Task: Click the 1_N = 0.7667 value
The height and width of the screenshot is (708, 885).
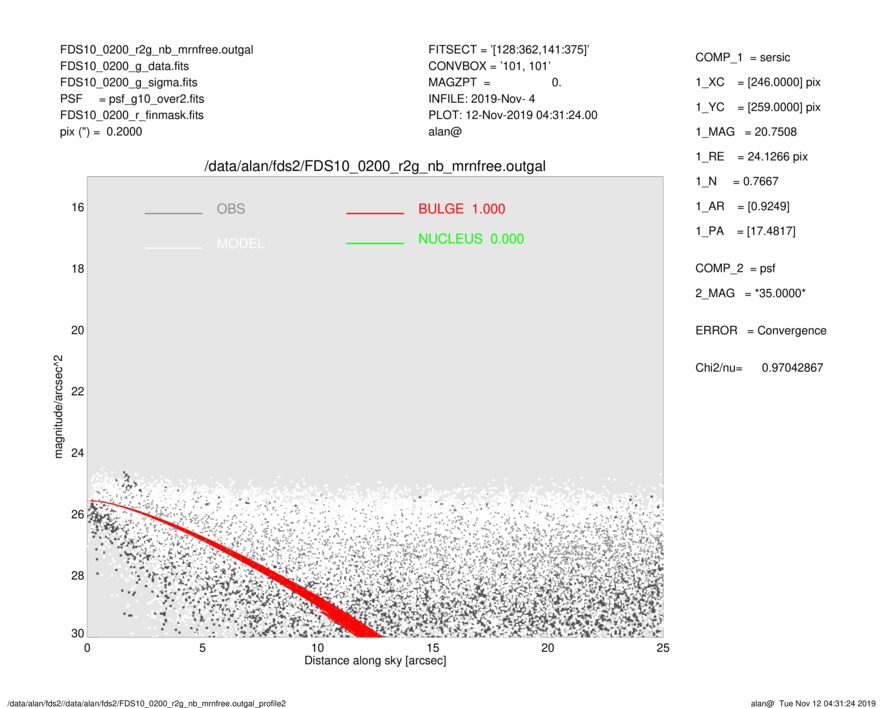Action: click(x=737, y=181)
